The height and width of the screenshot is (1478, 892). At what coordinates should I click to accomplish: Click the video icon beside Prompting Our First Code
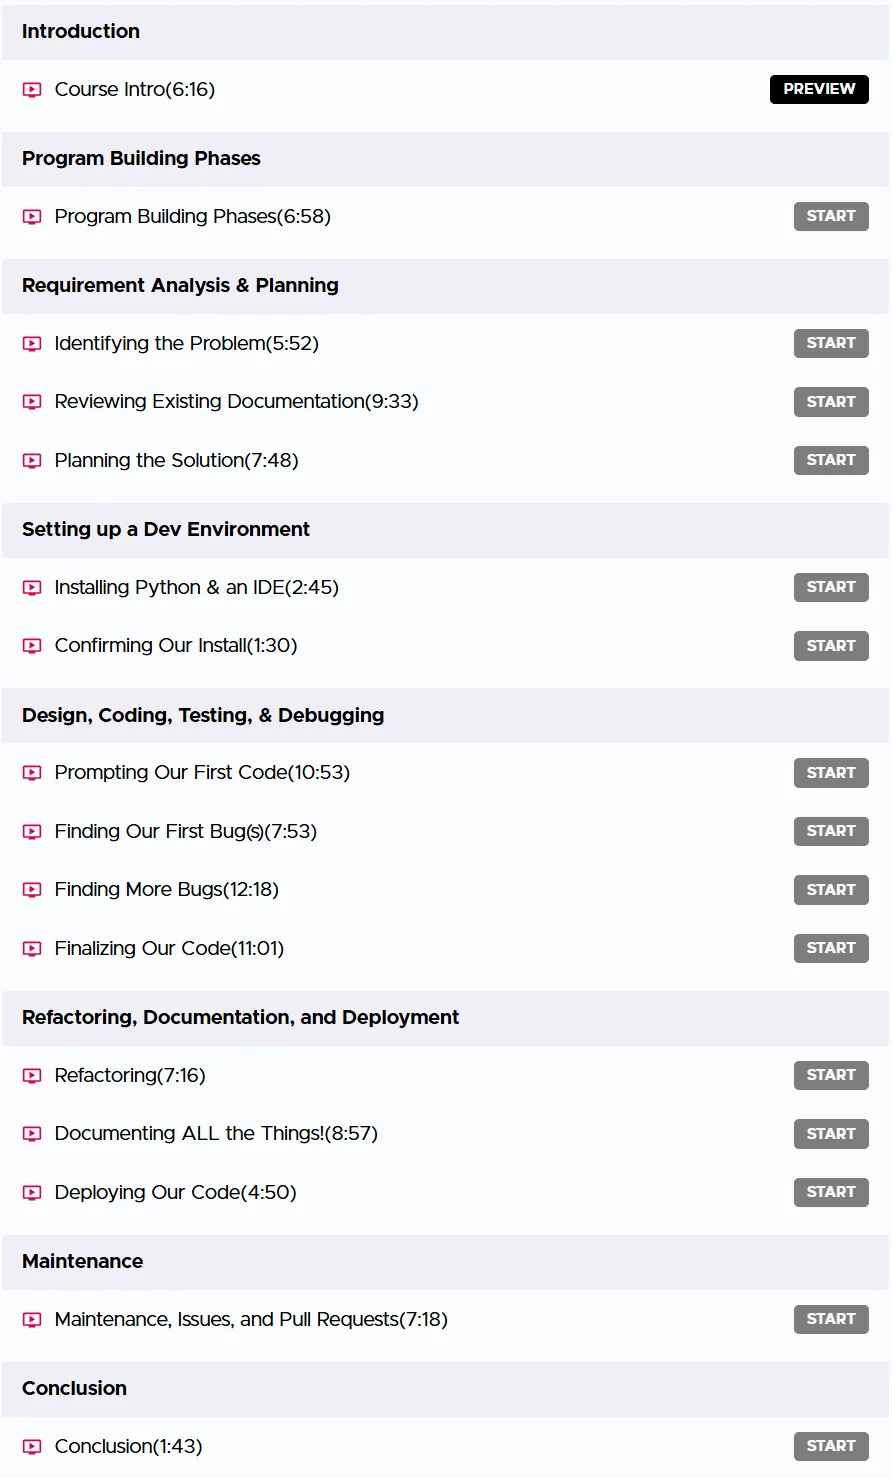32,773
